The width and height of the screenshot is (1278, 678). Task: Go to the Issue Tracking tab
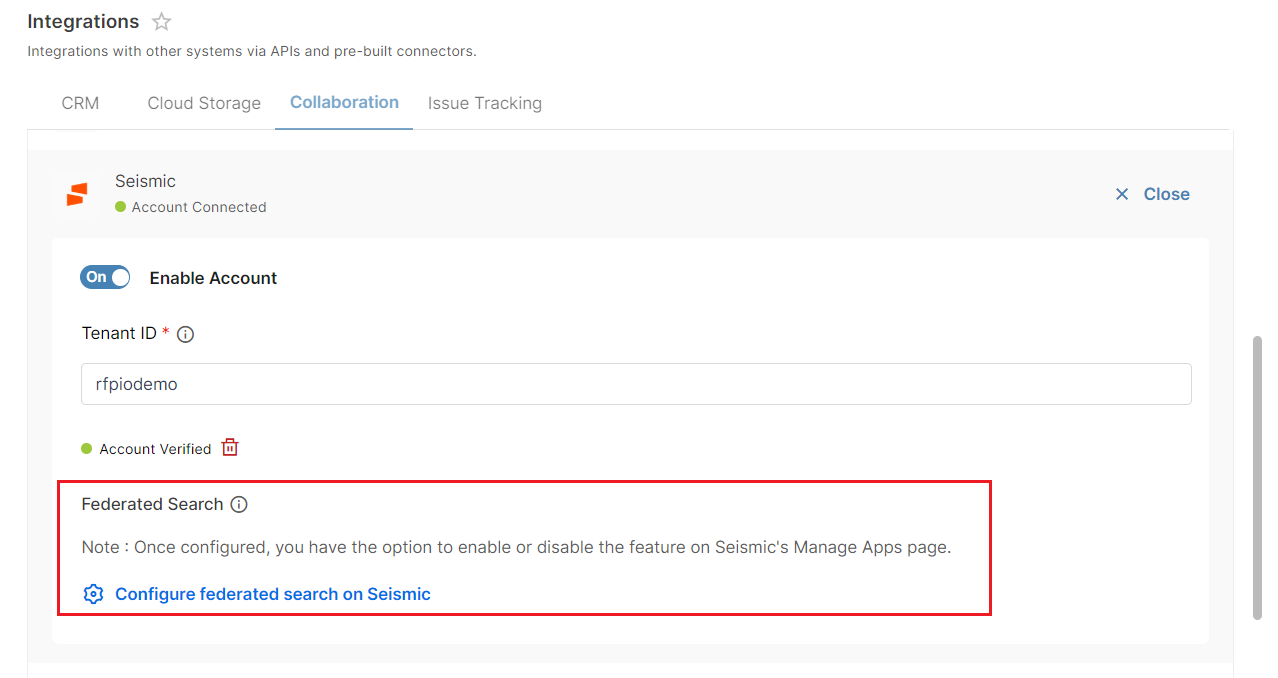(x=485, y=103)
